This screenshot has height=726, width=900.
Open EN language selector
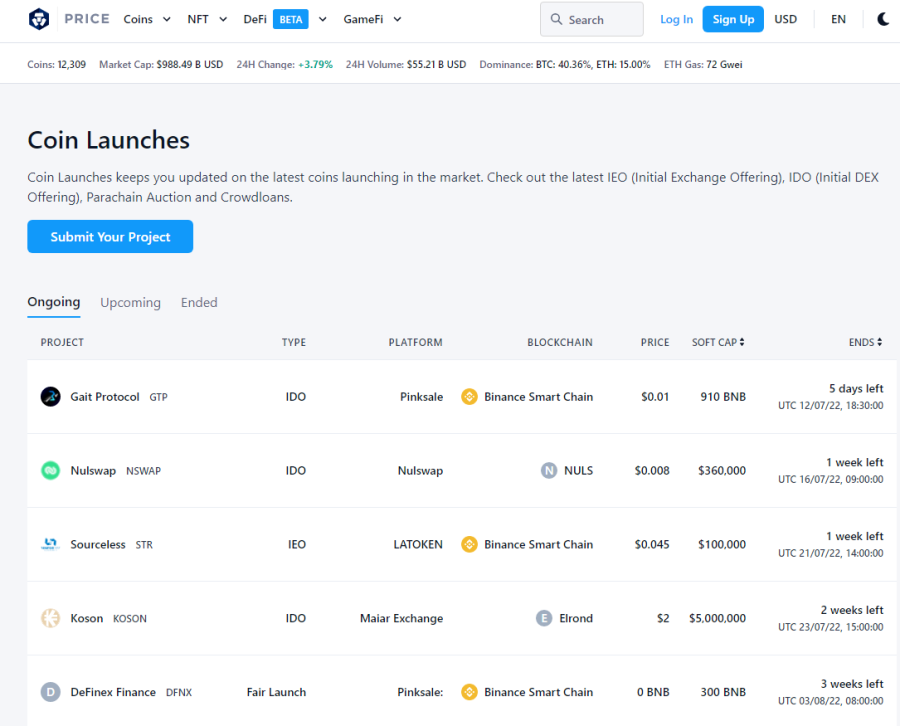point(838,20)
